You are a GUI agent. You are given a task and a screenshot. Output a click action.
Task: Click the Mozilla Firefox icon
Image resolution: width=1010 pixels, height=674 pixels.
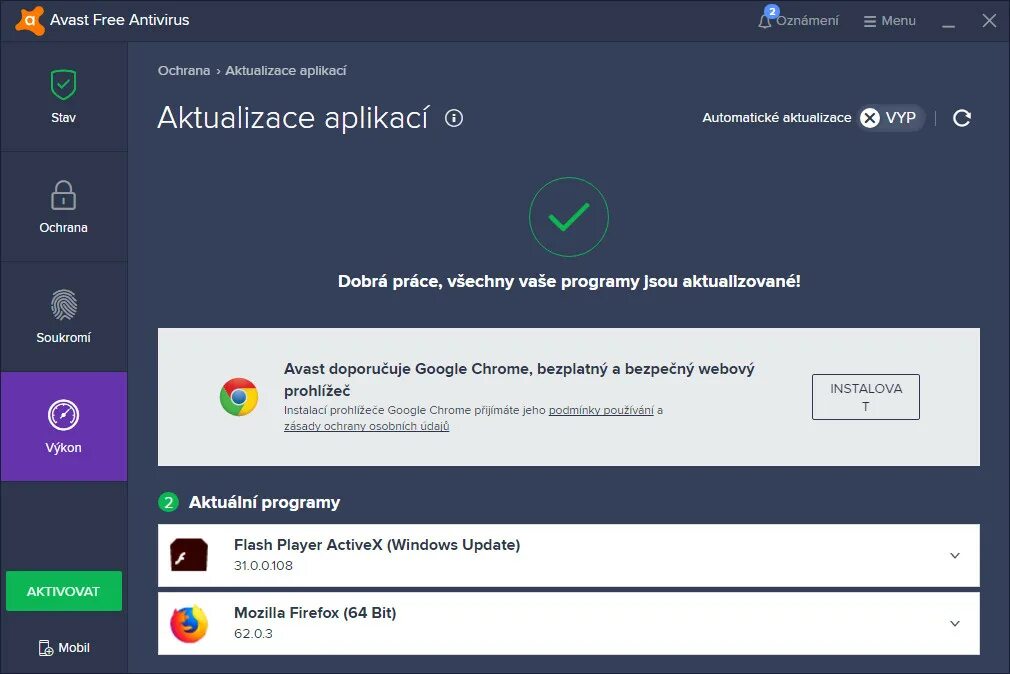[189, 624]
